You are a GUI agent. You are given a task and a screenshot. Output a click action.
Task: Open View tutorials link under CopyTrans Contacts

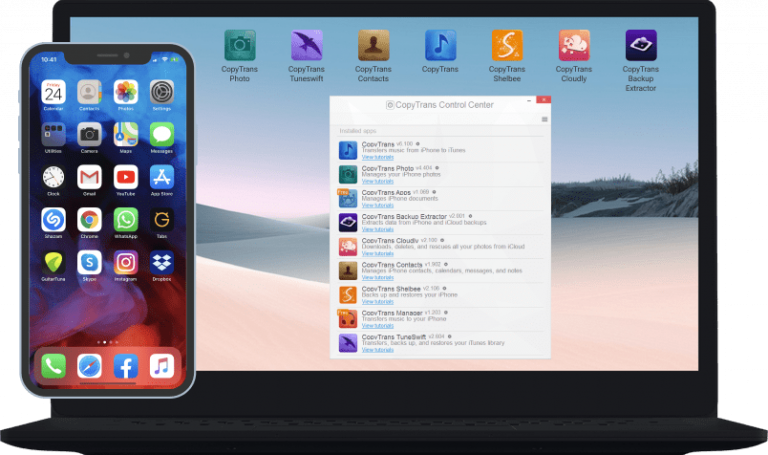coord(378,278)
